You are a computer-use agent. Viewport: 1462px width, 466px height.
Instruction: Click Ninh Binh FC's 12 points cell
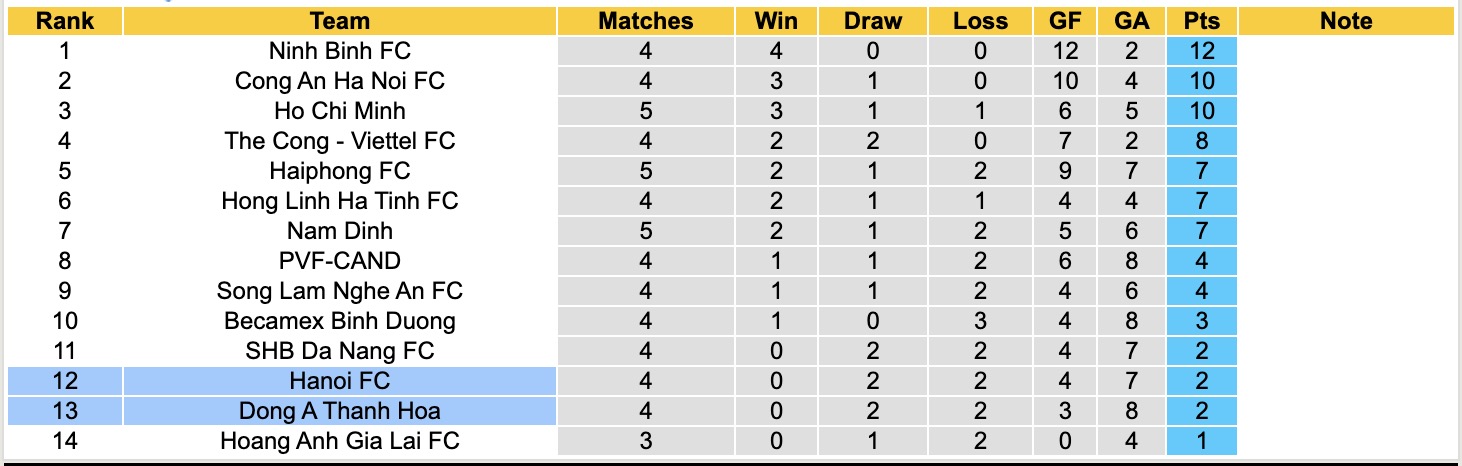click(1201, 51)
